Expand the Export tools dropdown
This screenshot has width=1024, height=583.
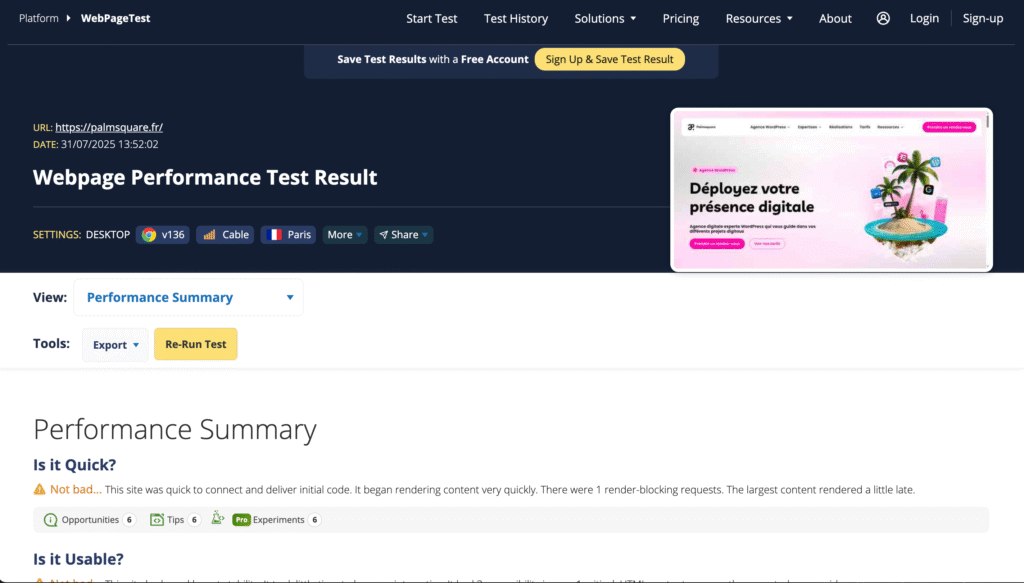click(115, 345)
